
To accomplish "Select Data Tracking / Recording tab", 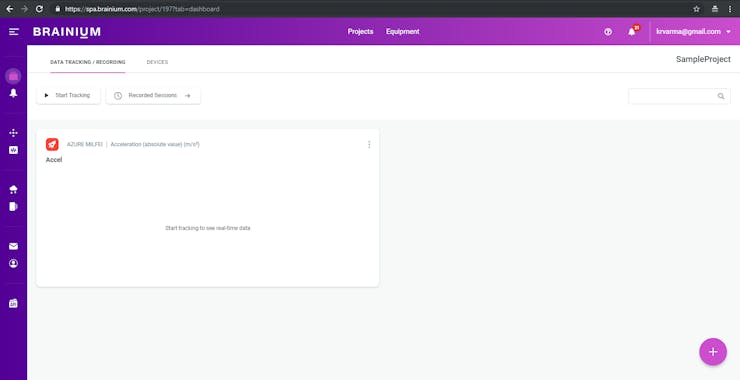I will (x=88, y=62).
